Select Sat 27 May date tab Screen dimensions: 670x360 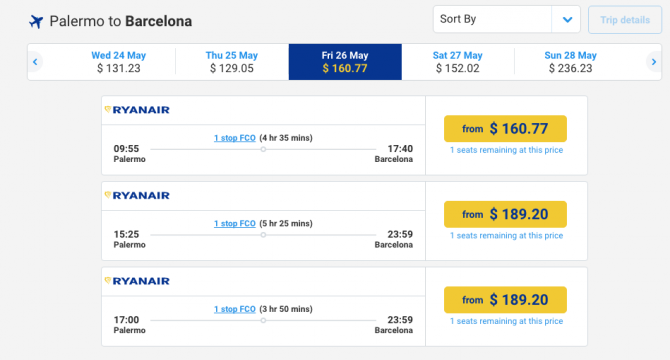coord(458,62)
